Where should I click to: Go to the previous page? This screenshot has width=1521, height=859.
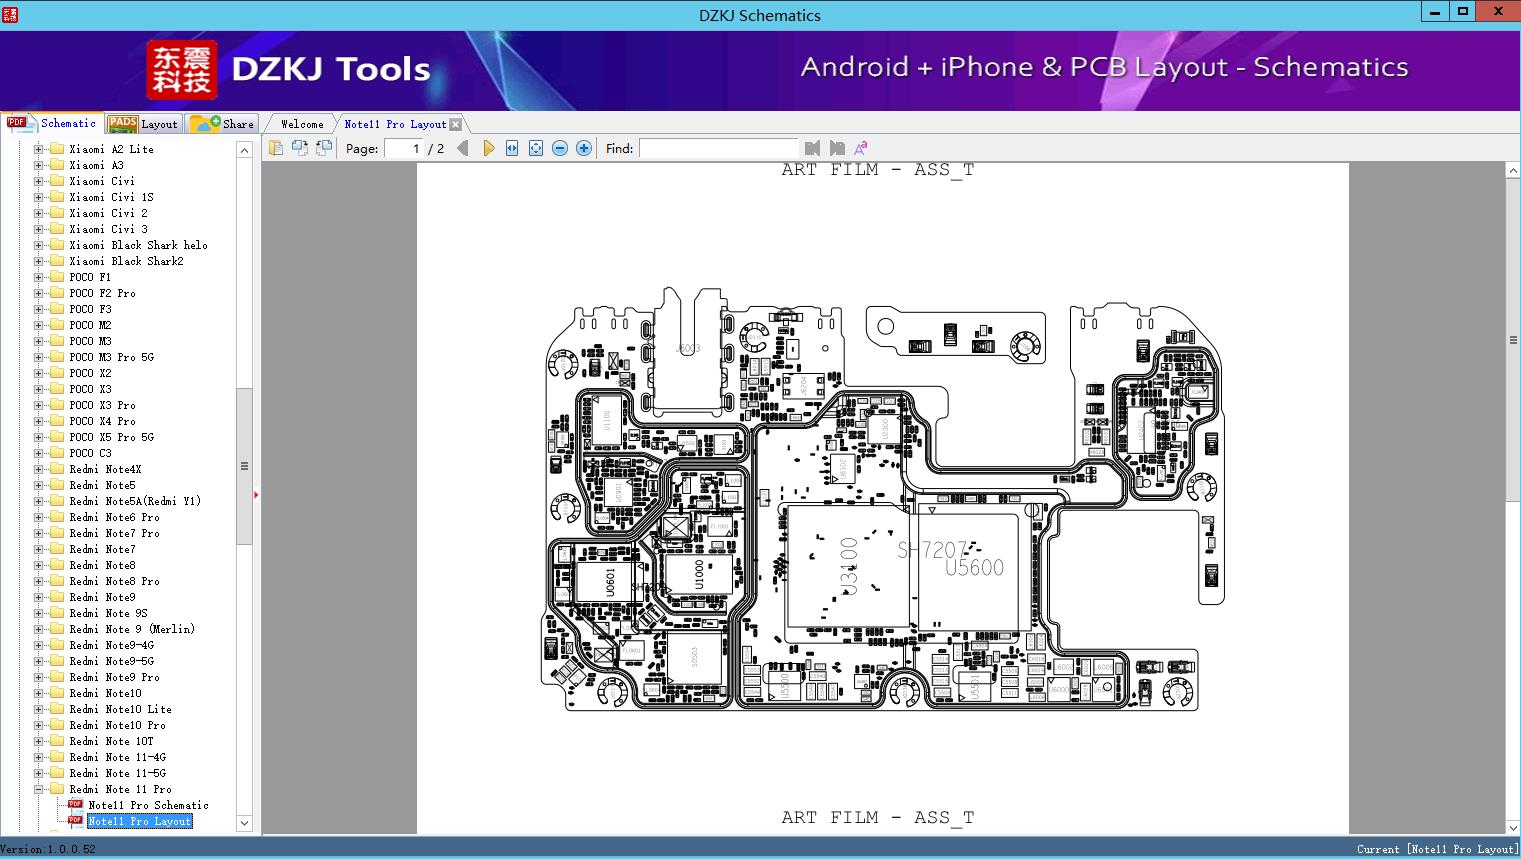click(x=463, y=148)
